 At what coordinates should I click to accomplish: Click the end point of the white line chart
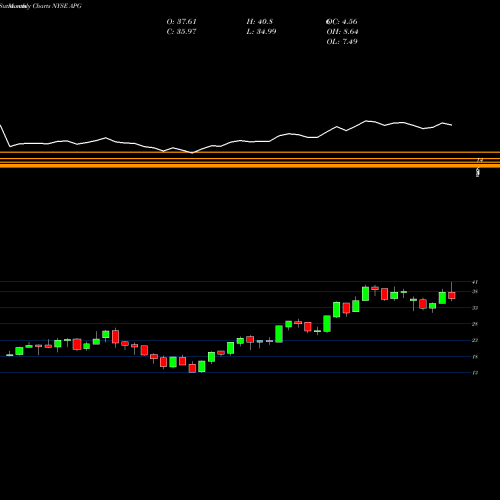[x=452, y=125]
